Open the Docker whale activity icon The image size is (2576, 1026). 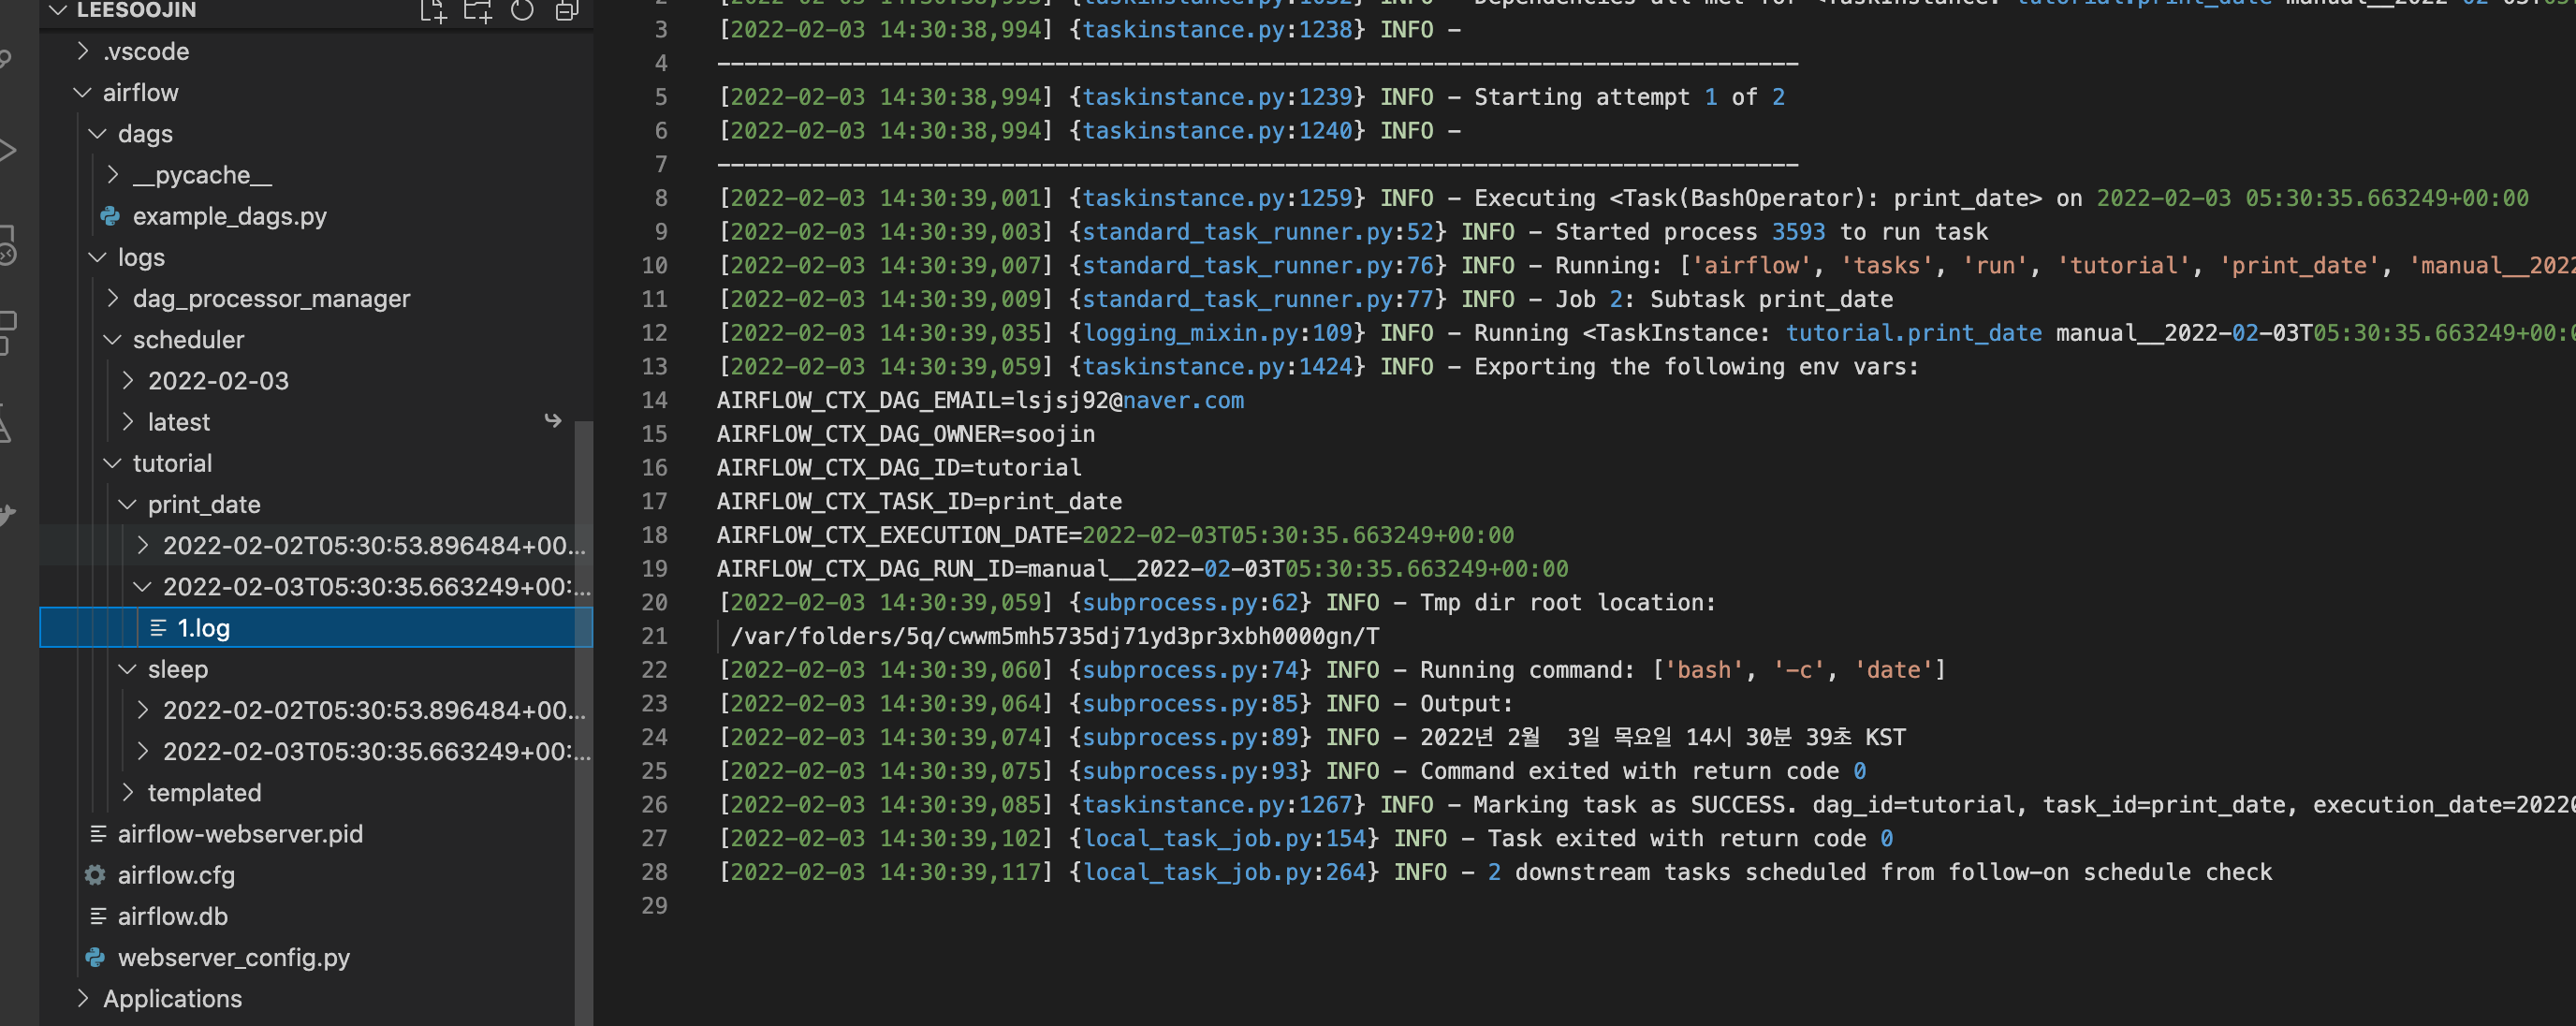tap(8, 515)
